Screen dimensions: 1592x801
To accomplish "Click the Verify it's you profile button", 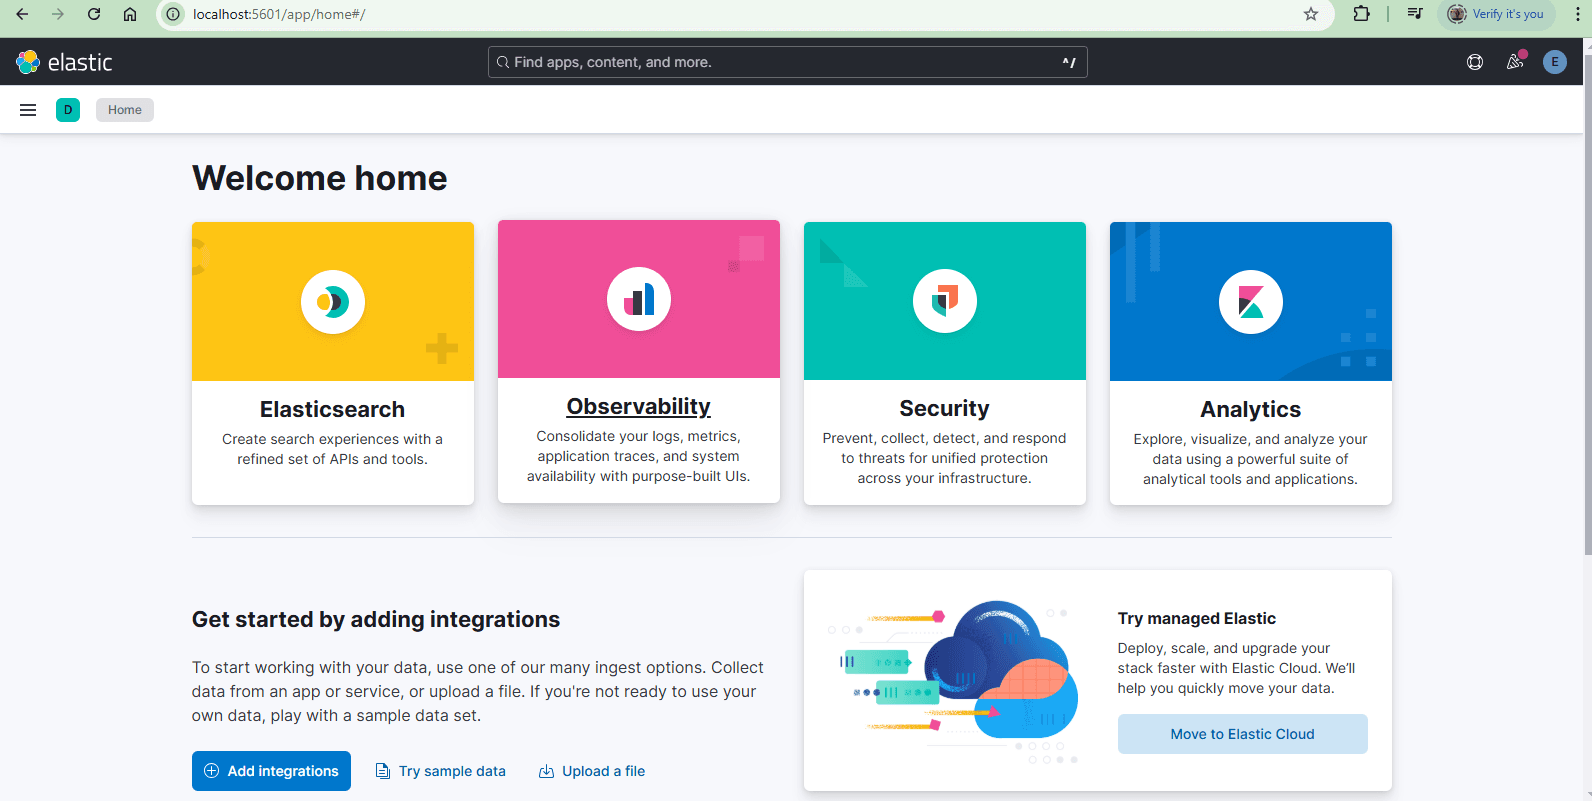I will click(x=1496, y=14).
